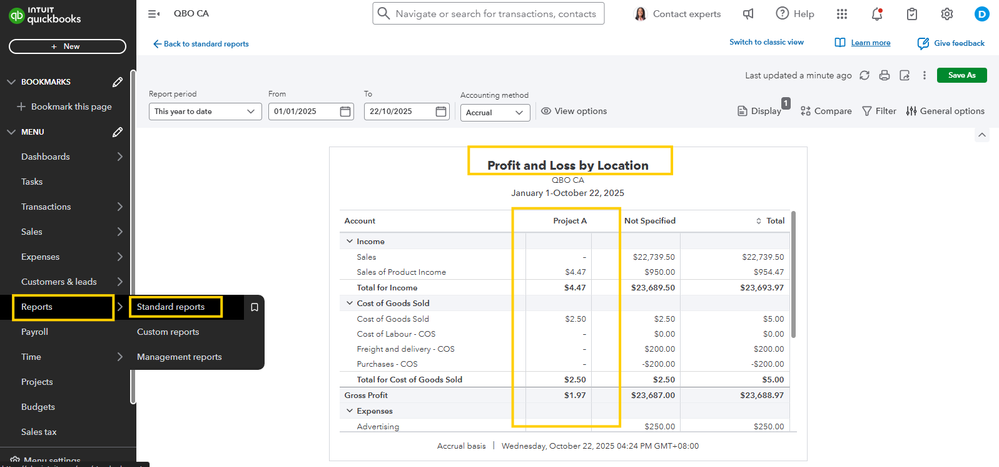Open Standard reports from the flyout
The image size is (999, 467).
pos(171,307)
